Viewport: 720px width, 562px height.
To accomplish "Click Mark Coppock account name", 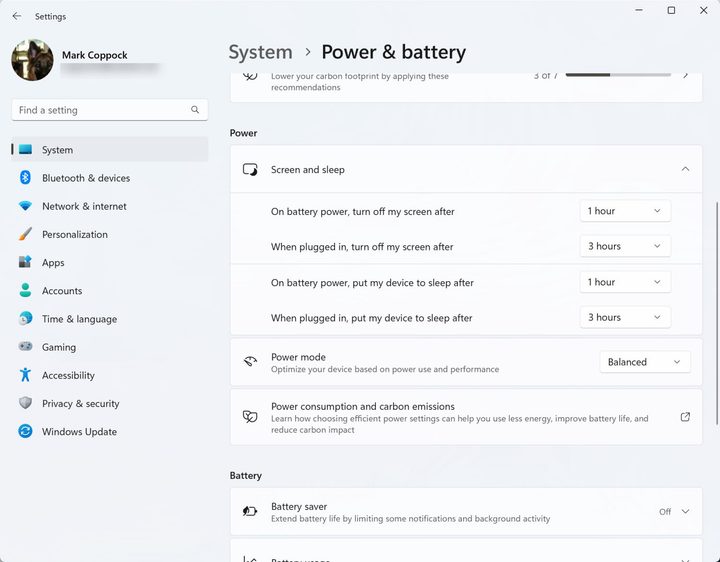I will 95,55.
